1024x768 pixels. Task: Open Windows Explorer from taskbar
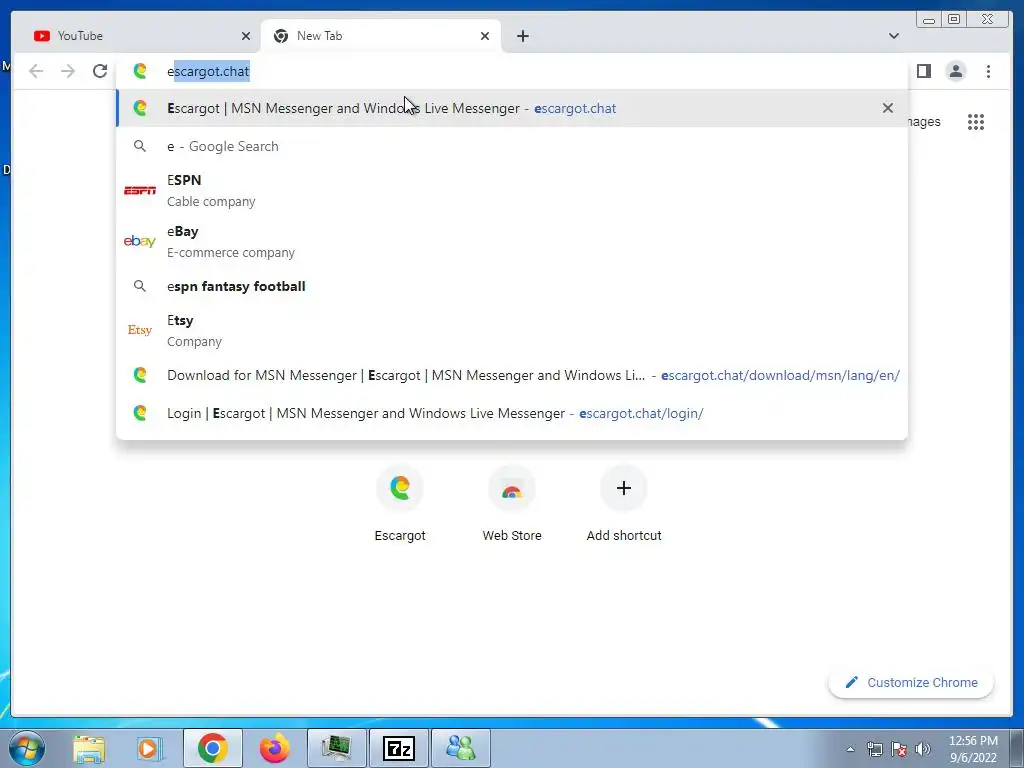click(89, 748)
